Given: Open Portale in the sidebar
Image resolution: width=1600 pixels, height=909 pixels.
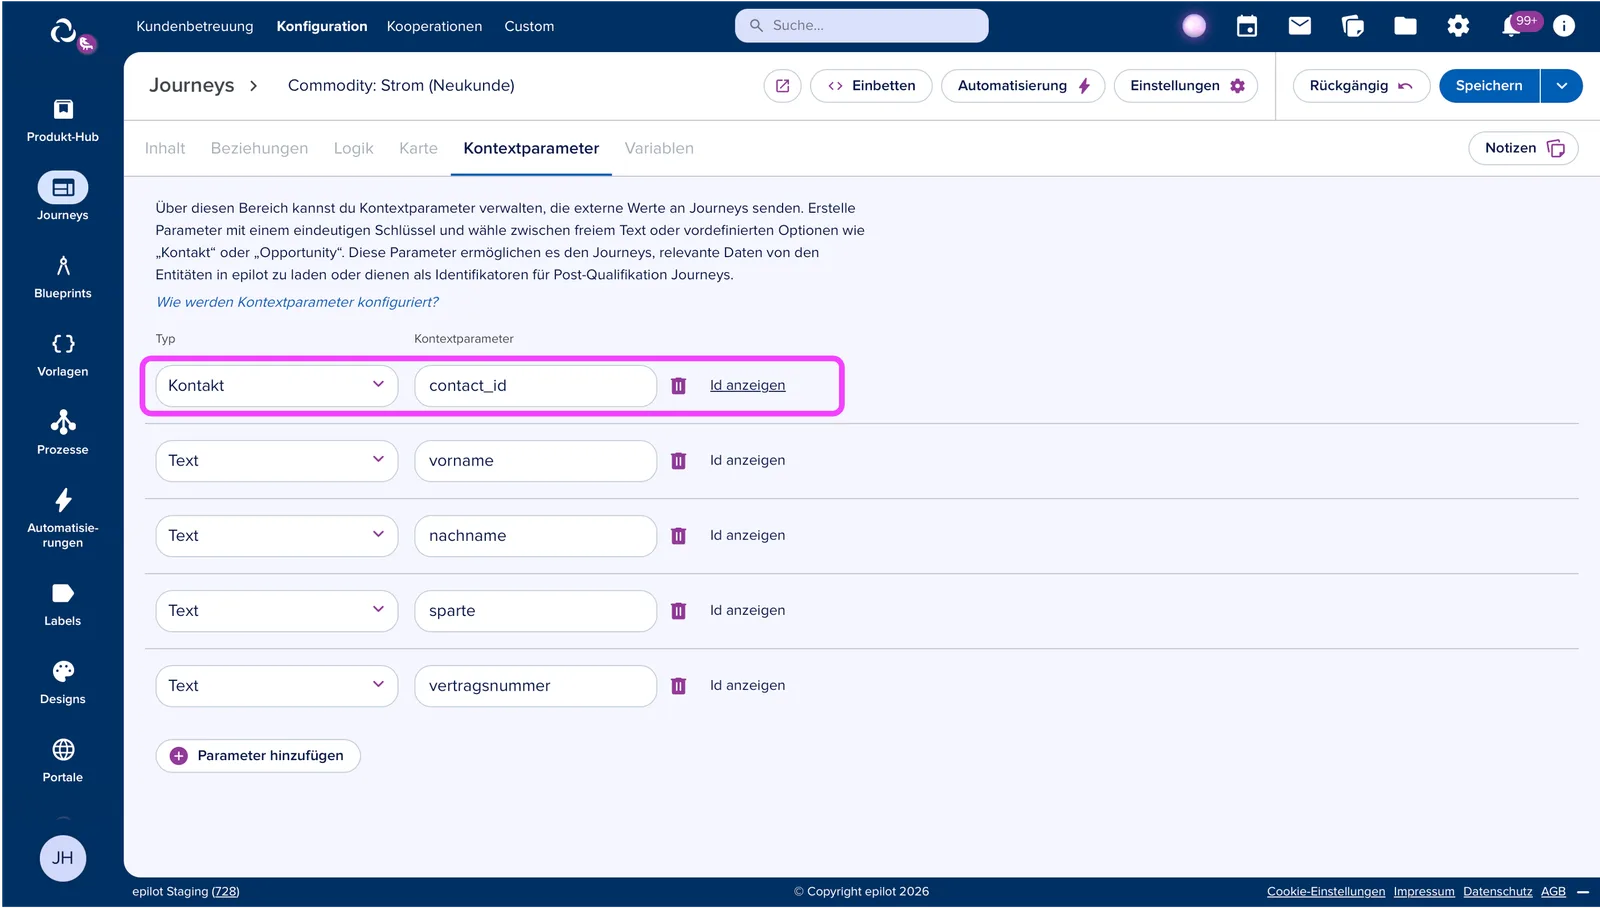Looking at the screenshot, I should point(62,761).
